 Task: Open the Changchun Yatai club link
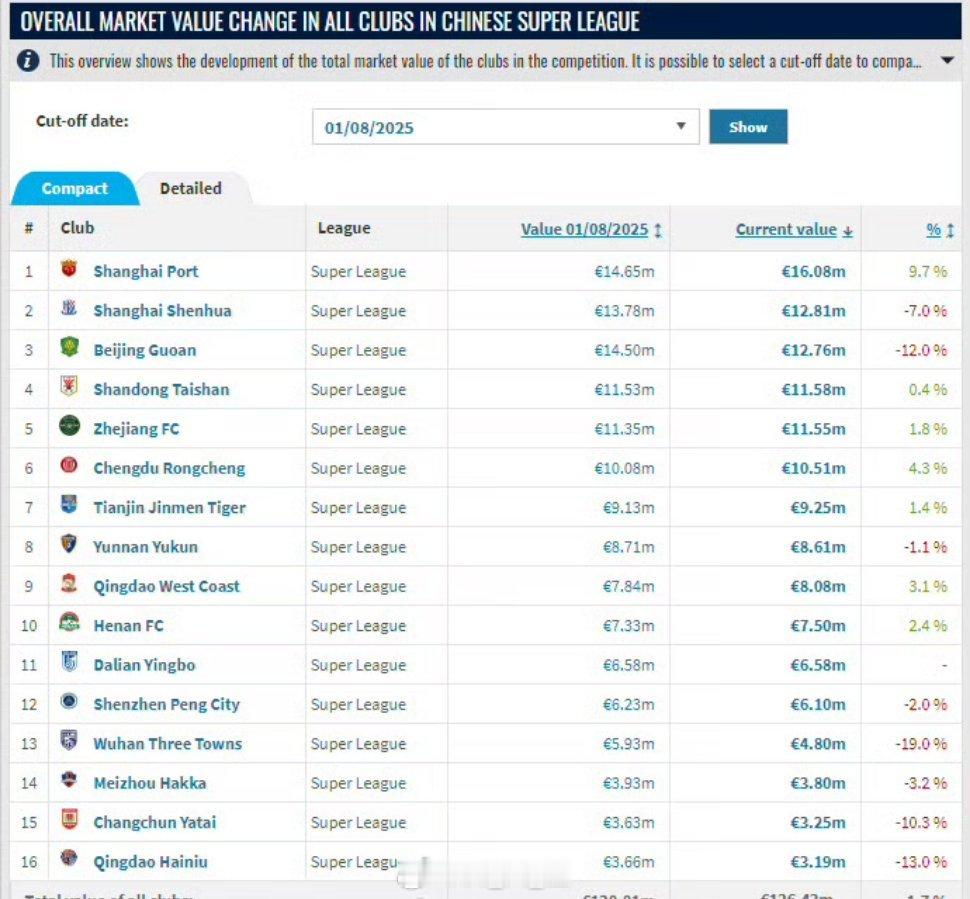155,823
